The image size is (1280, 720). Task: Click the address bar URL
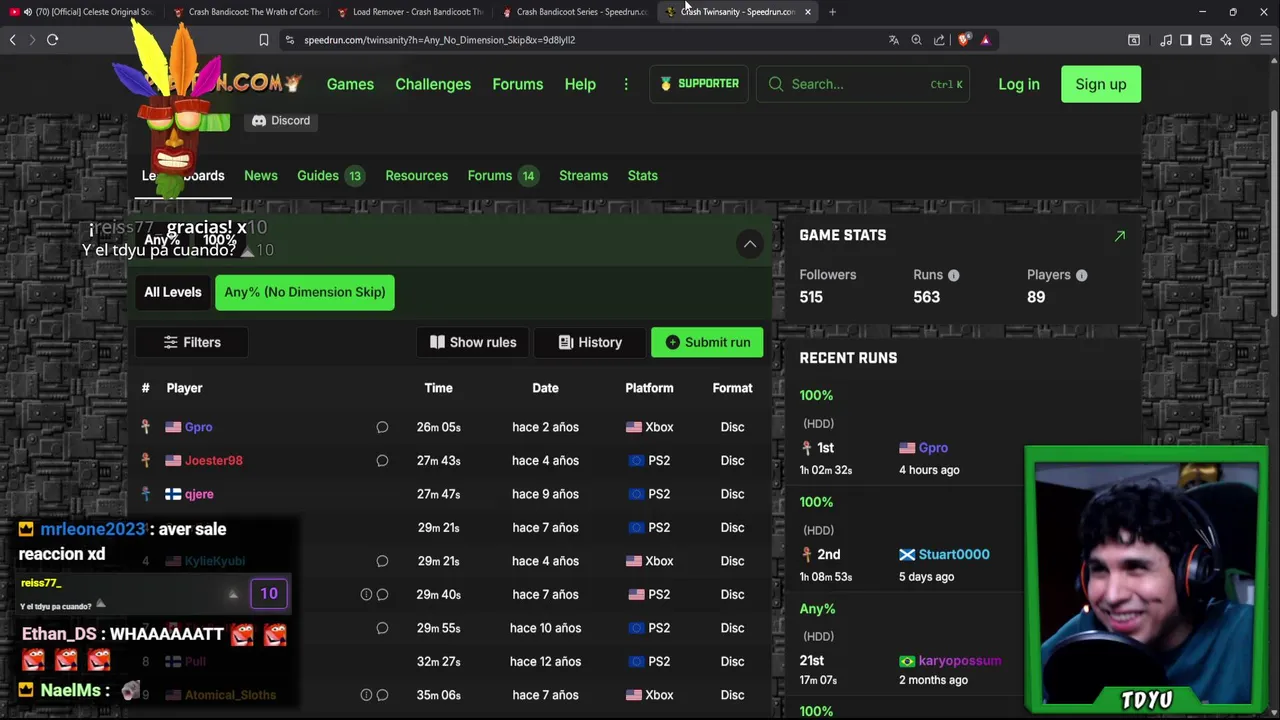click(439, 40)
